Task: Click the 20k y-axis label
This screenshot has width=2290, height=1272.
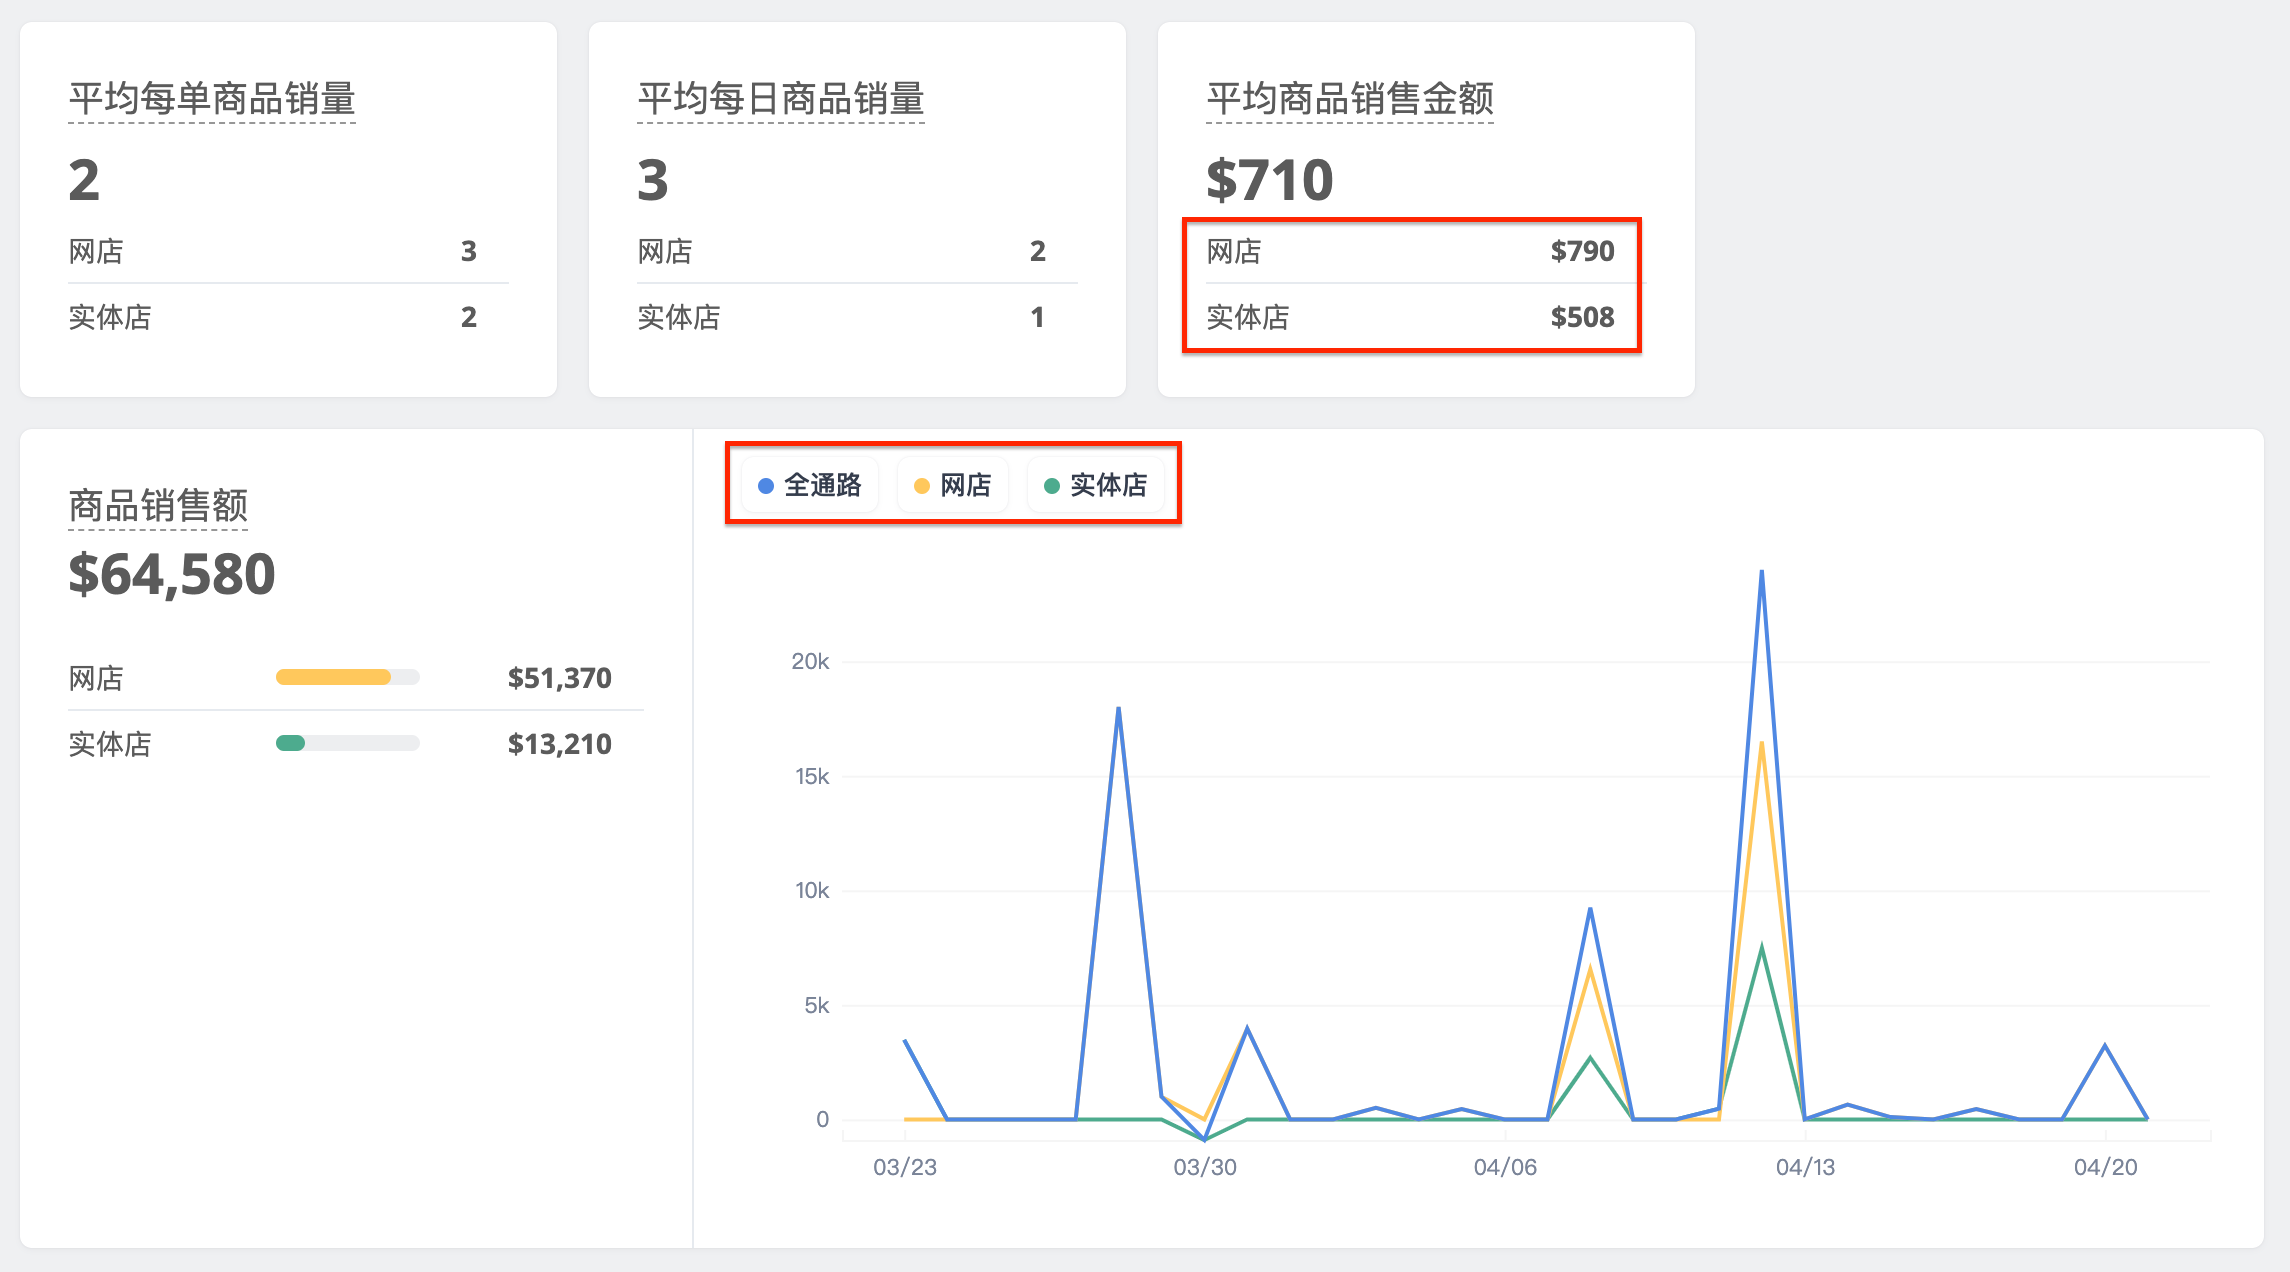Action: pos(810,661)
